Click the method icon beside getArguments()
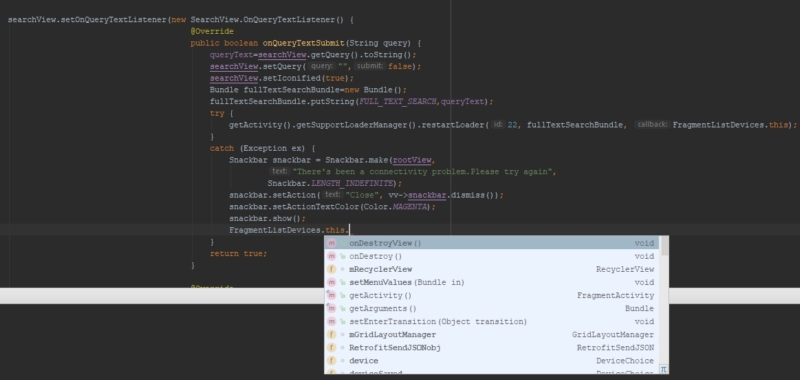The image size is (800, 380). pos(332,309)
